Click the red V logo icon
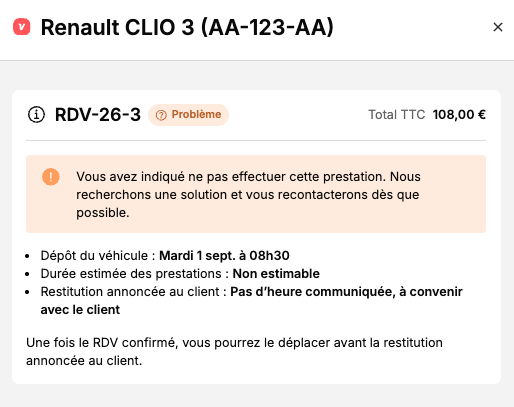The image size is (514, 407). click(x=22, y=27)
